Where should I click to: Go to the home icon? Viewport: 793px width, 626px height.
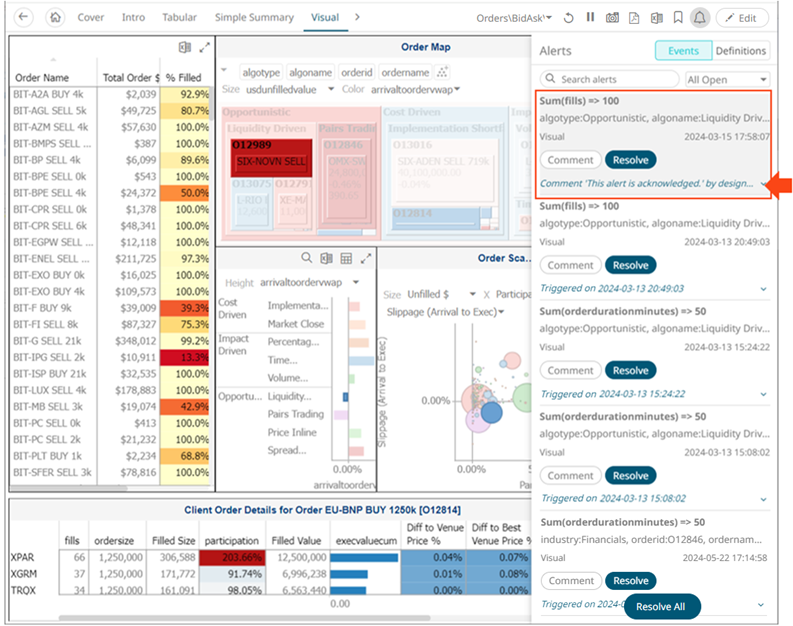click(x=54, y=18)
